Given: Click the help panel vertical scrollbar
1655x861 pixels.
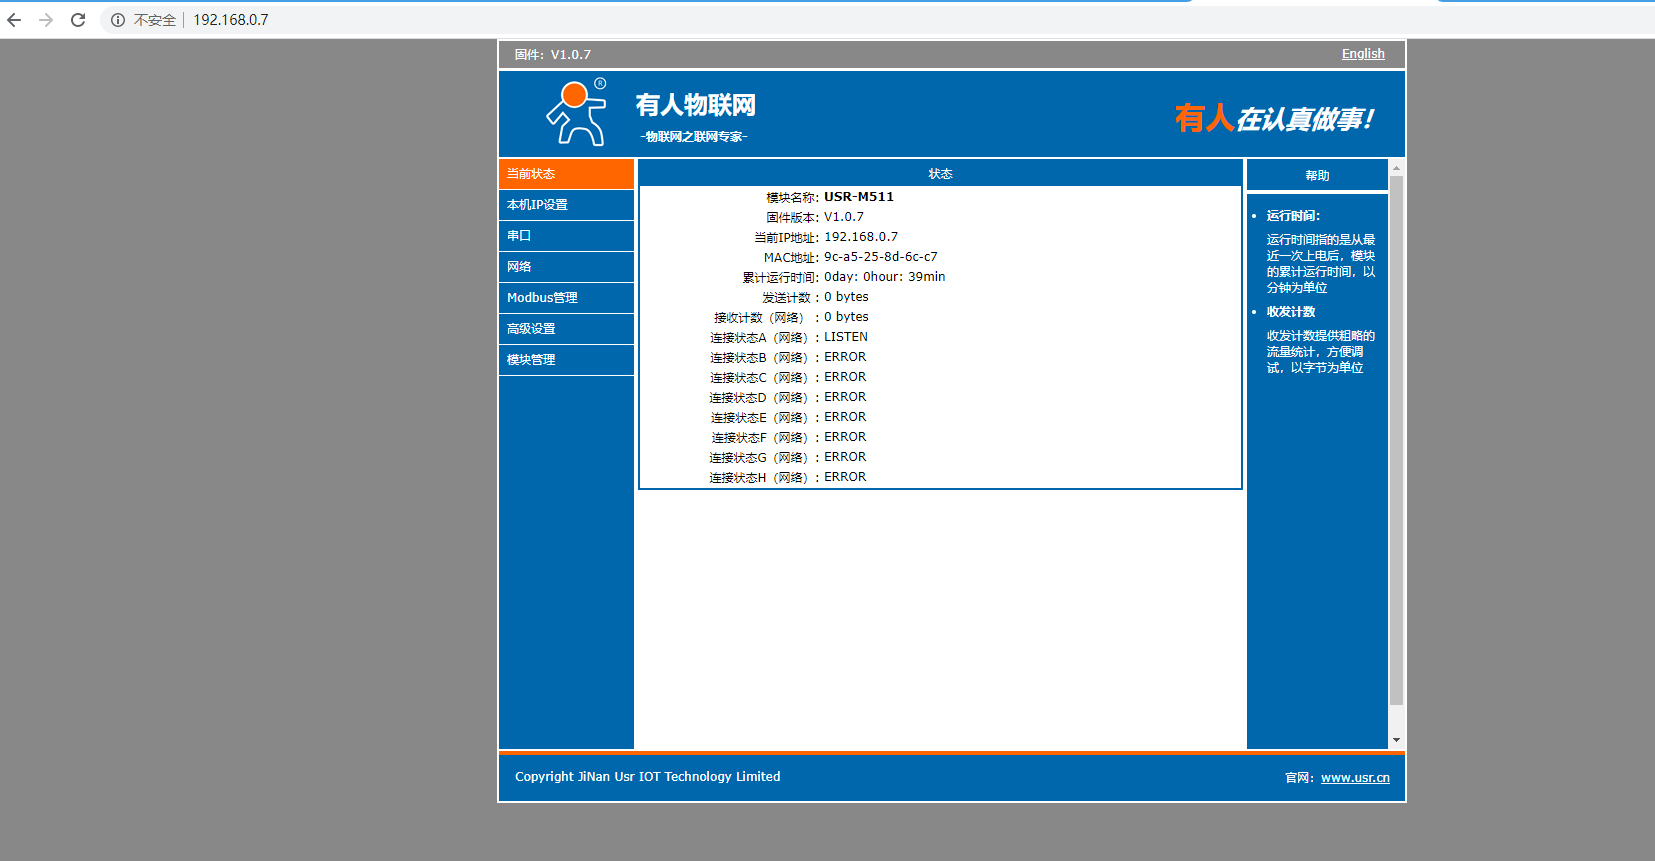Looking at the screenshot, I should pos(1396,440).
